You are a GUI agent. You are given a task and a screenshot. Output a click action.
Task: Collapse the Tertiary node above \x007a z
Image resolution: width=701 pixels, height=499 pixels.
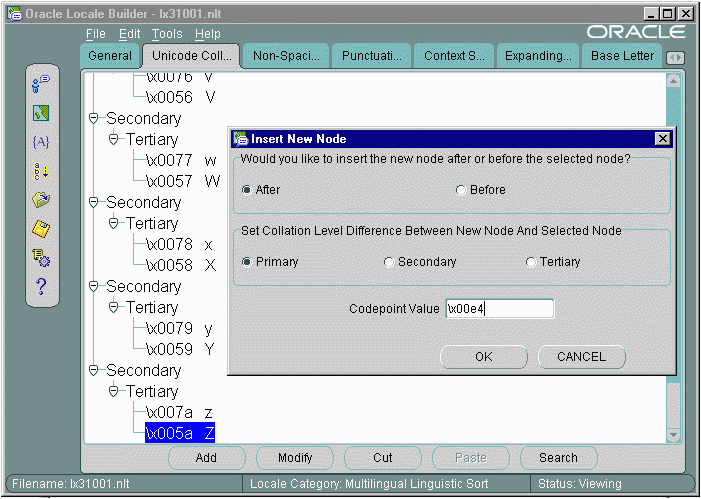(115, 392)
